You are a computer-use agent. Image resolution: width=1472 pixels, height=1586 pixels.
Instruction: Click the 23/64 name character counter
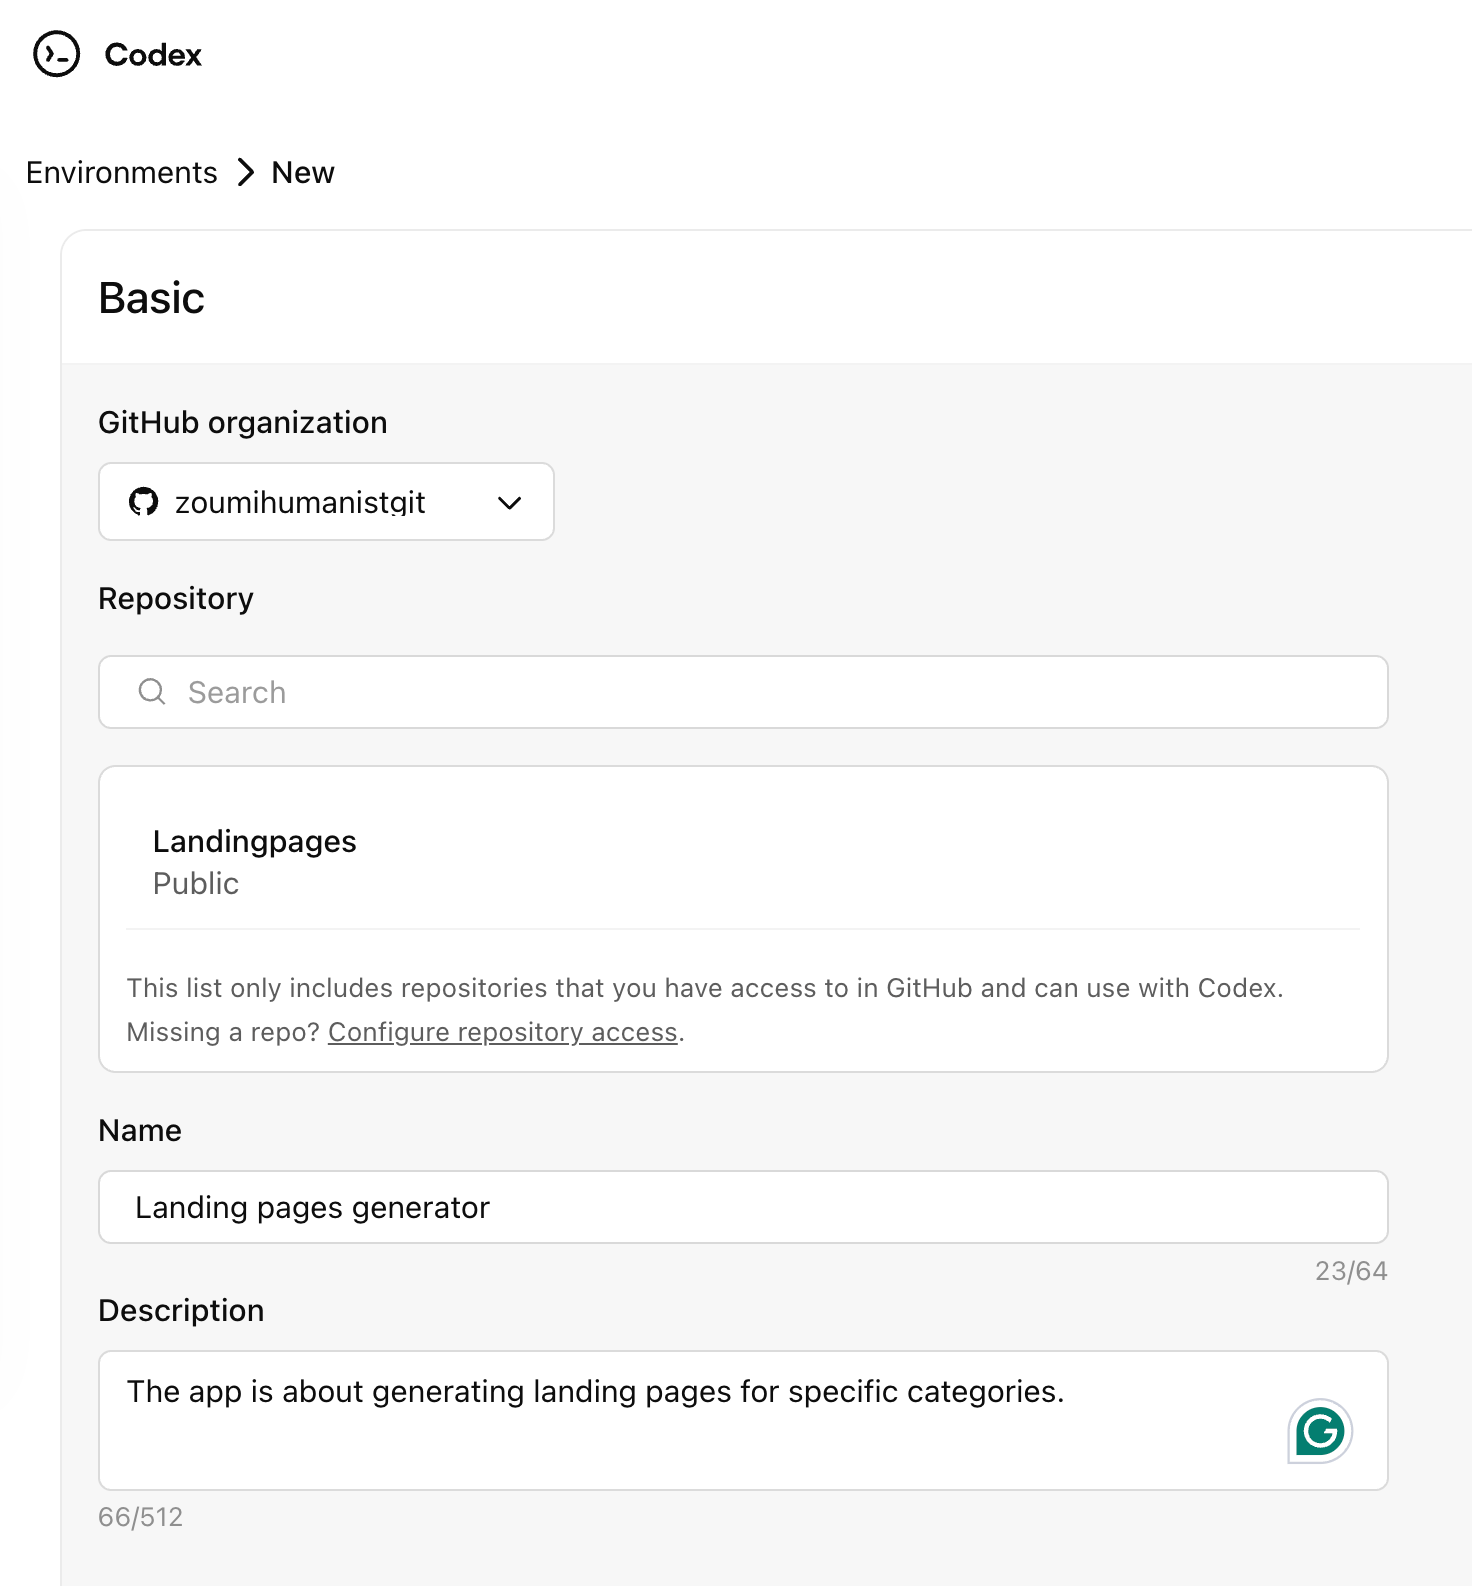pos(1351,1271)
